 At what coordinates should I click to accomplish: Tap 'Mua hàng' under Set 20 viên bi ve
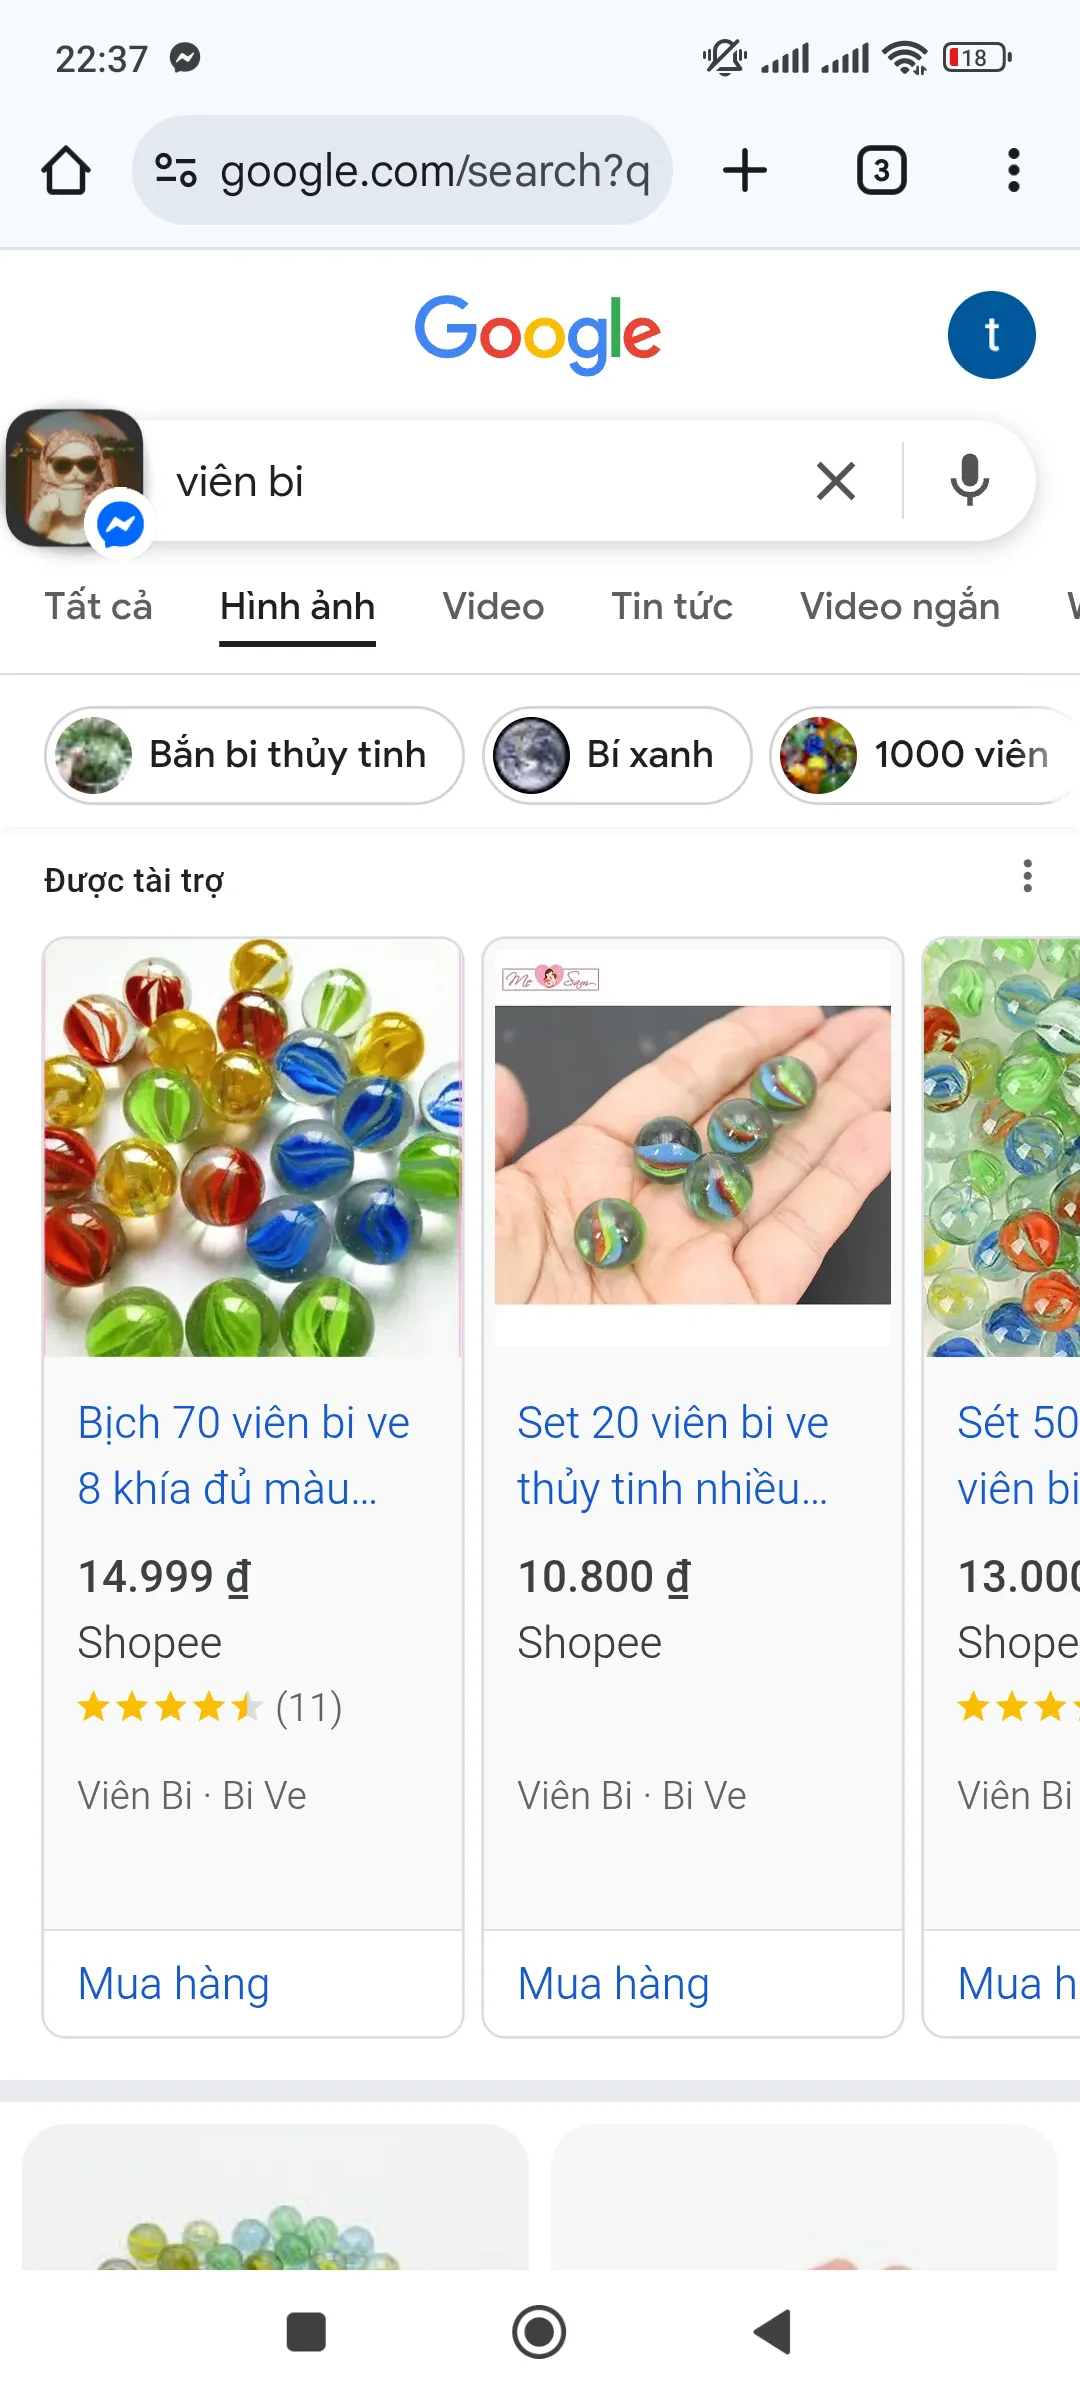pyautogui.click(x=613, y=1984)
